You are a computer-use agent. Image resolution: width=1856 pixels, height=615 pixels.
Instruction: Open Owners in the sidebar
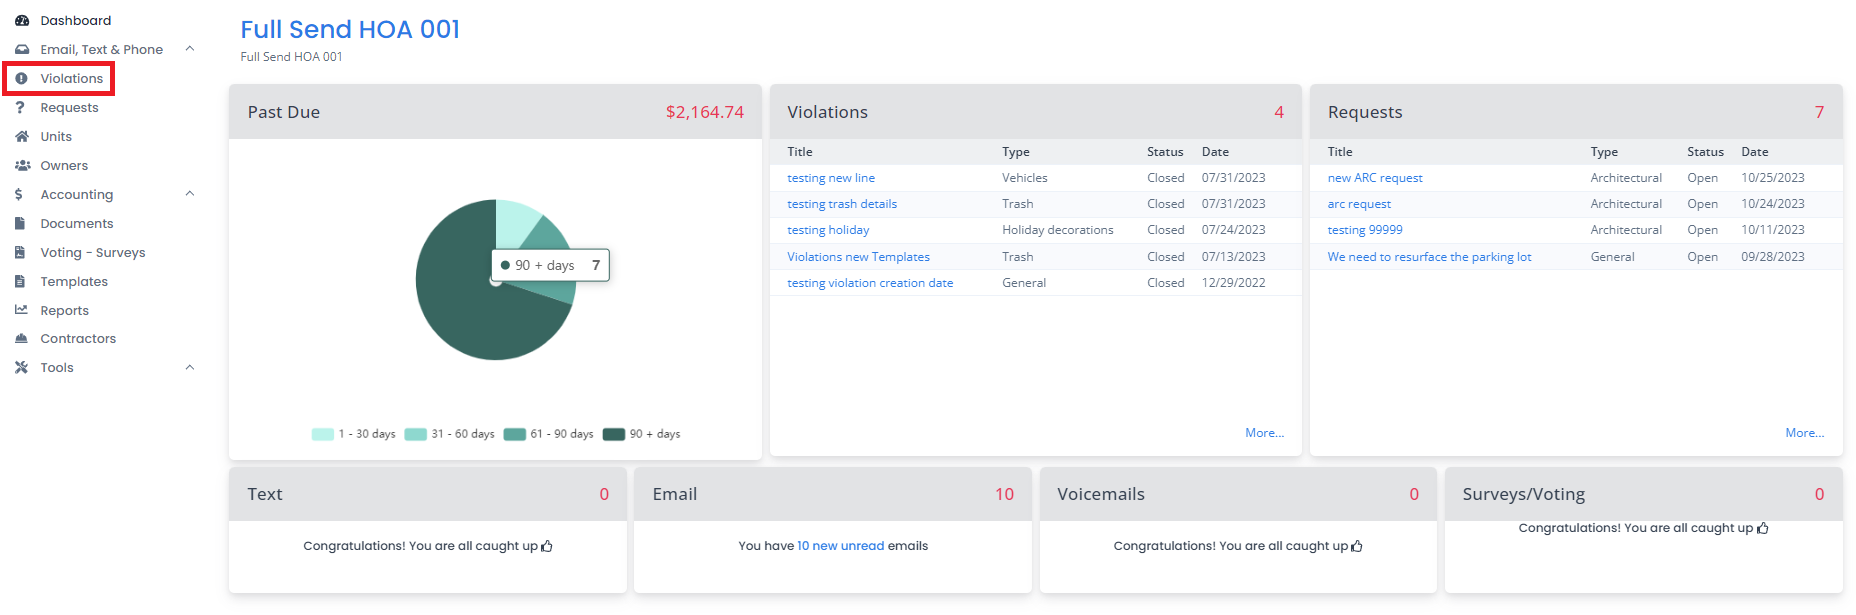pos(64,165)
